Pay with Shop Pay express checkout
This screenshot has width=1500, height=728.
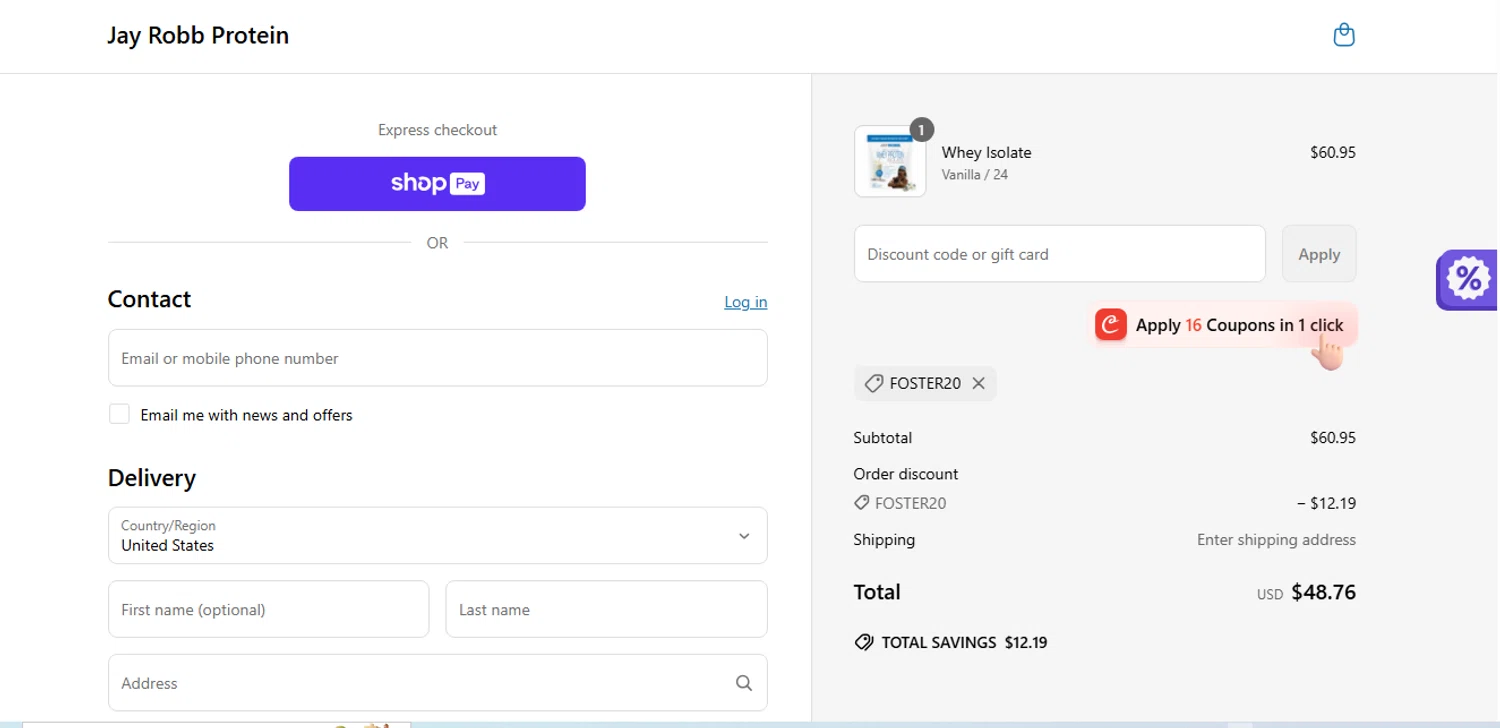[x=437, y=184]
